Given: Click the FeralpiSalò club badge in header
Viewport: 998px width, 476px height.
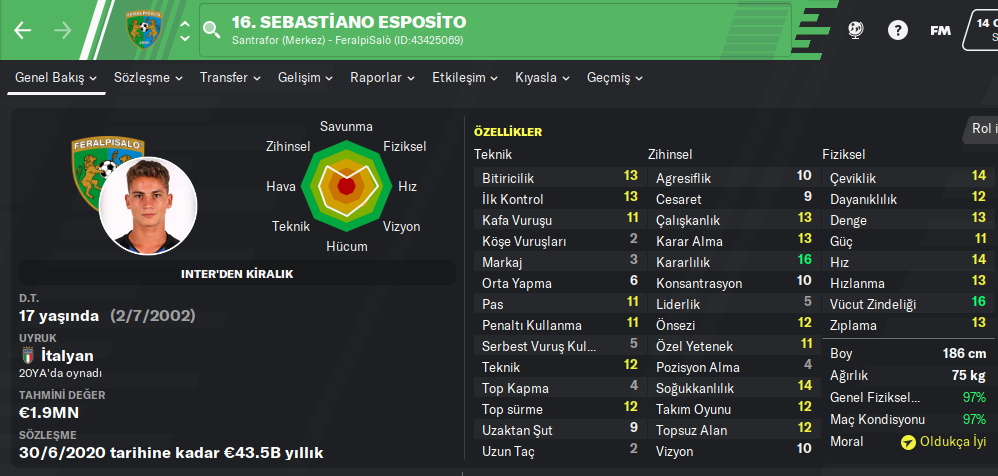Looking at the screenshot, I should (143, 31).
